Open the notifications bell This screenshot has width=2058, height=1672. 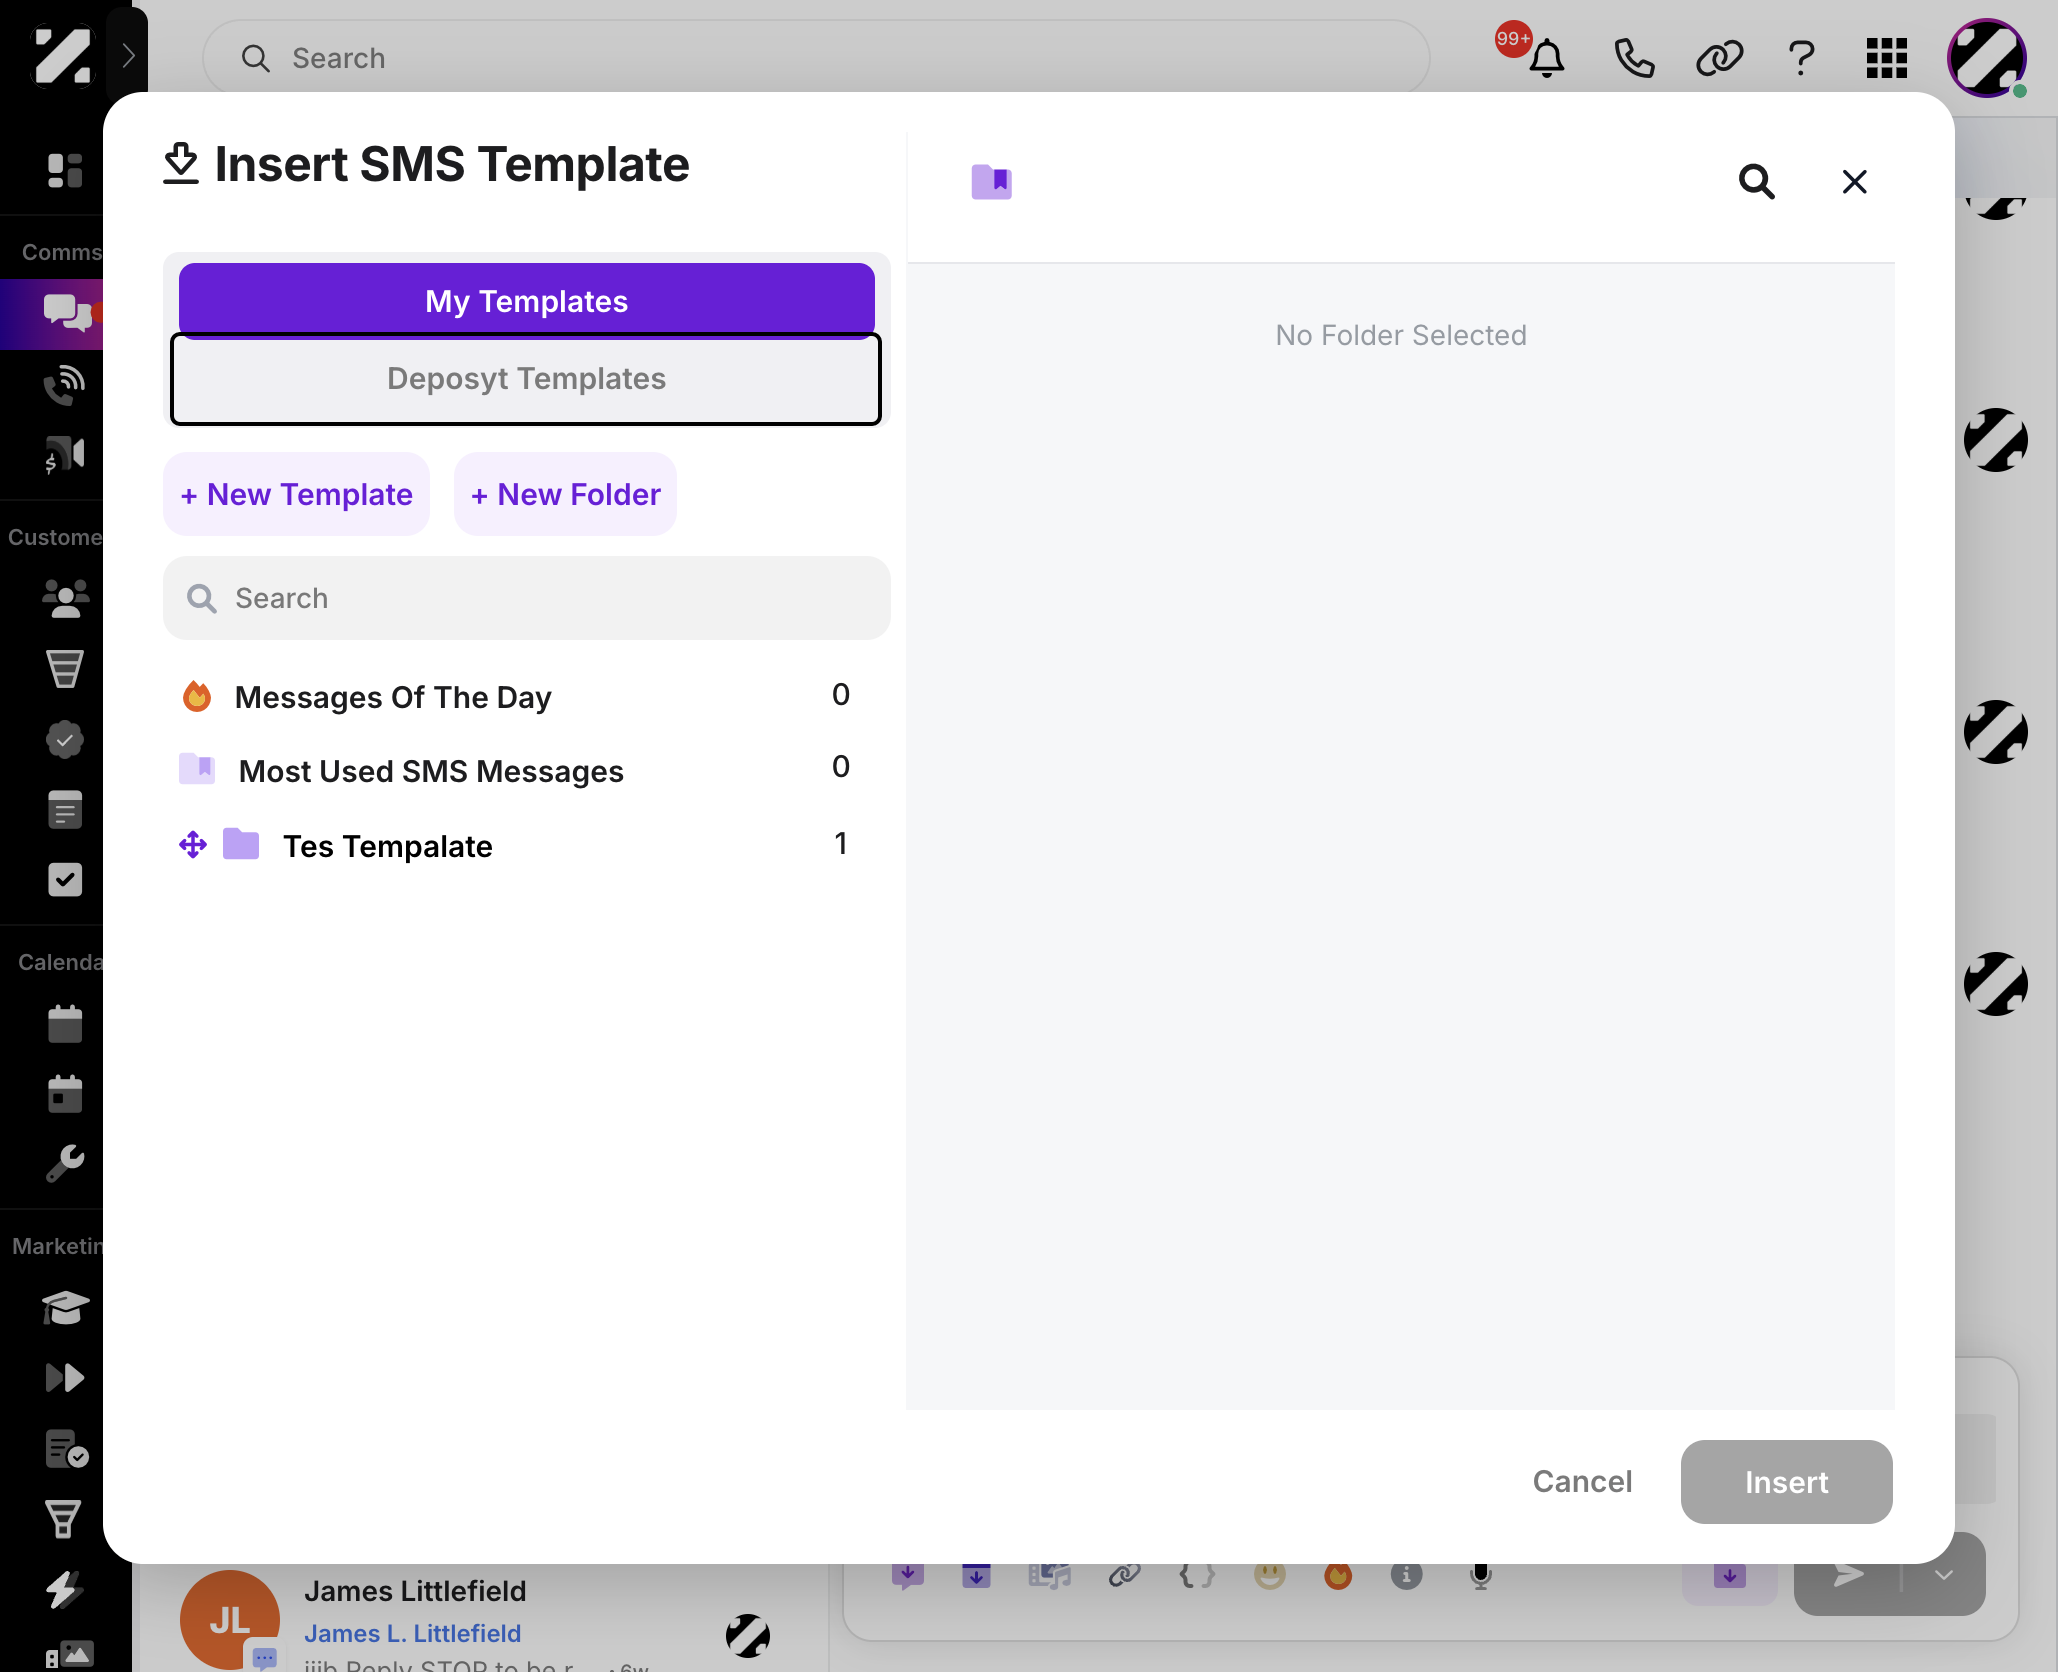click(x=1546, y=58)
